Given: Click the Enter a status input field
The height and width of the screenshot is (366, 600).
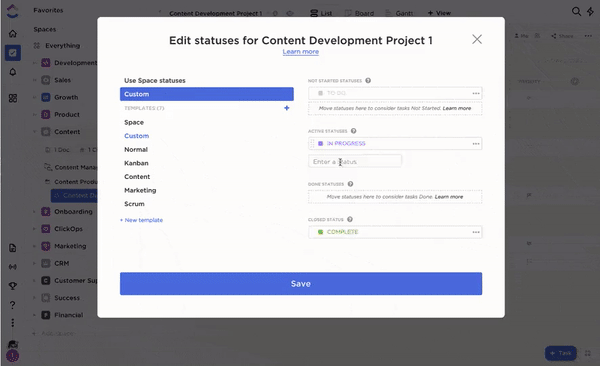Looking at the screenshot, I should 355,162.
